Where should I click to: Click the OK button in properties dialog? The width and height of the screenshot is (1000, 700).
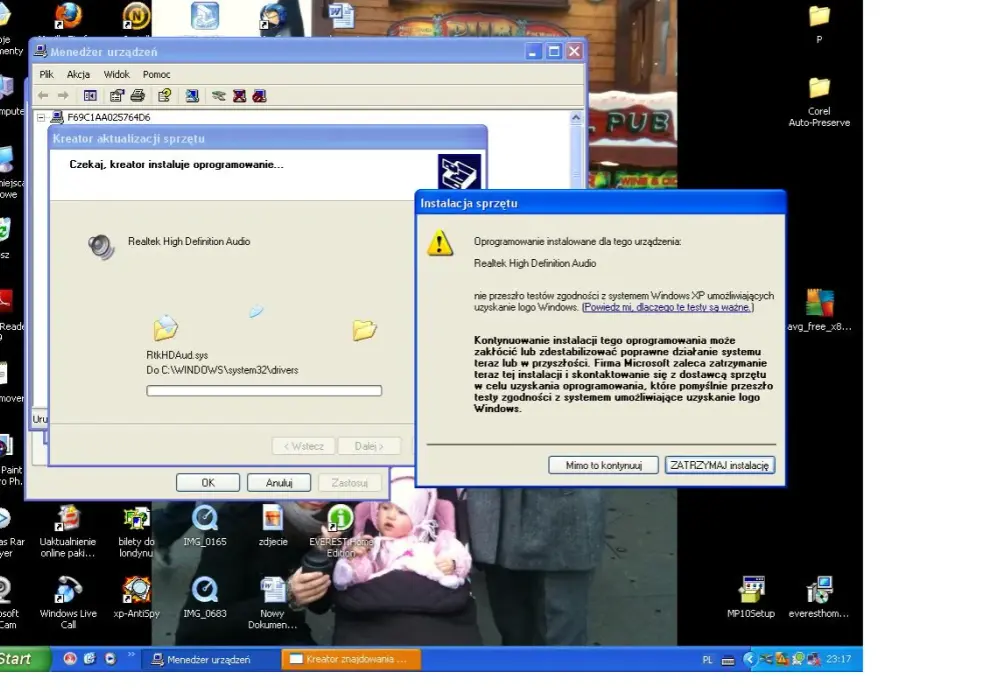tap(208, 483)
